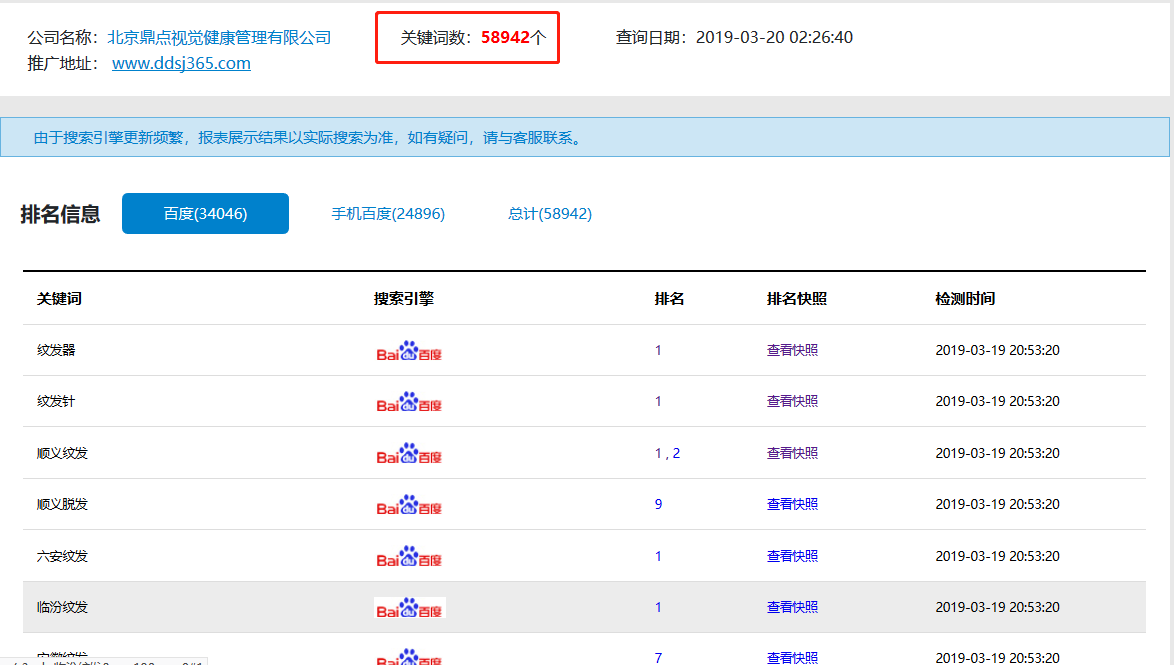Click the query date 2019-03-20 02:26:40
The width and height of the screenshot is (1174, 665).
click(774, 37)
